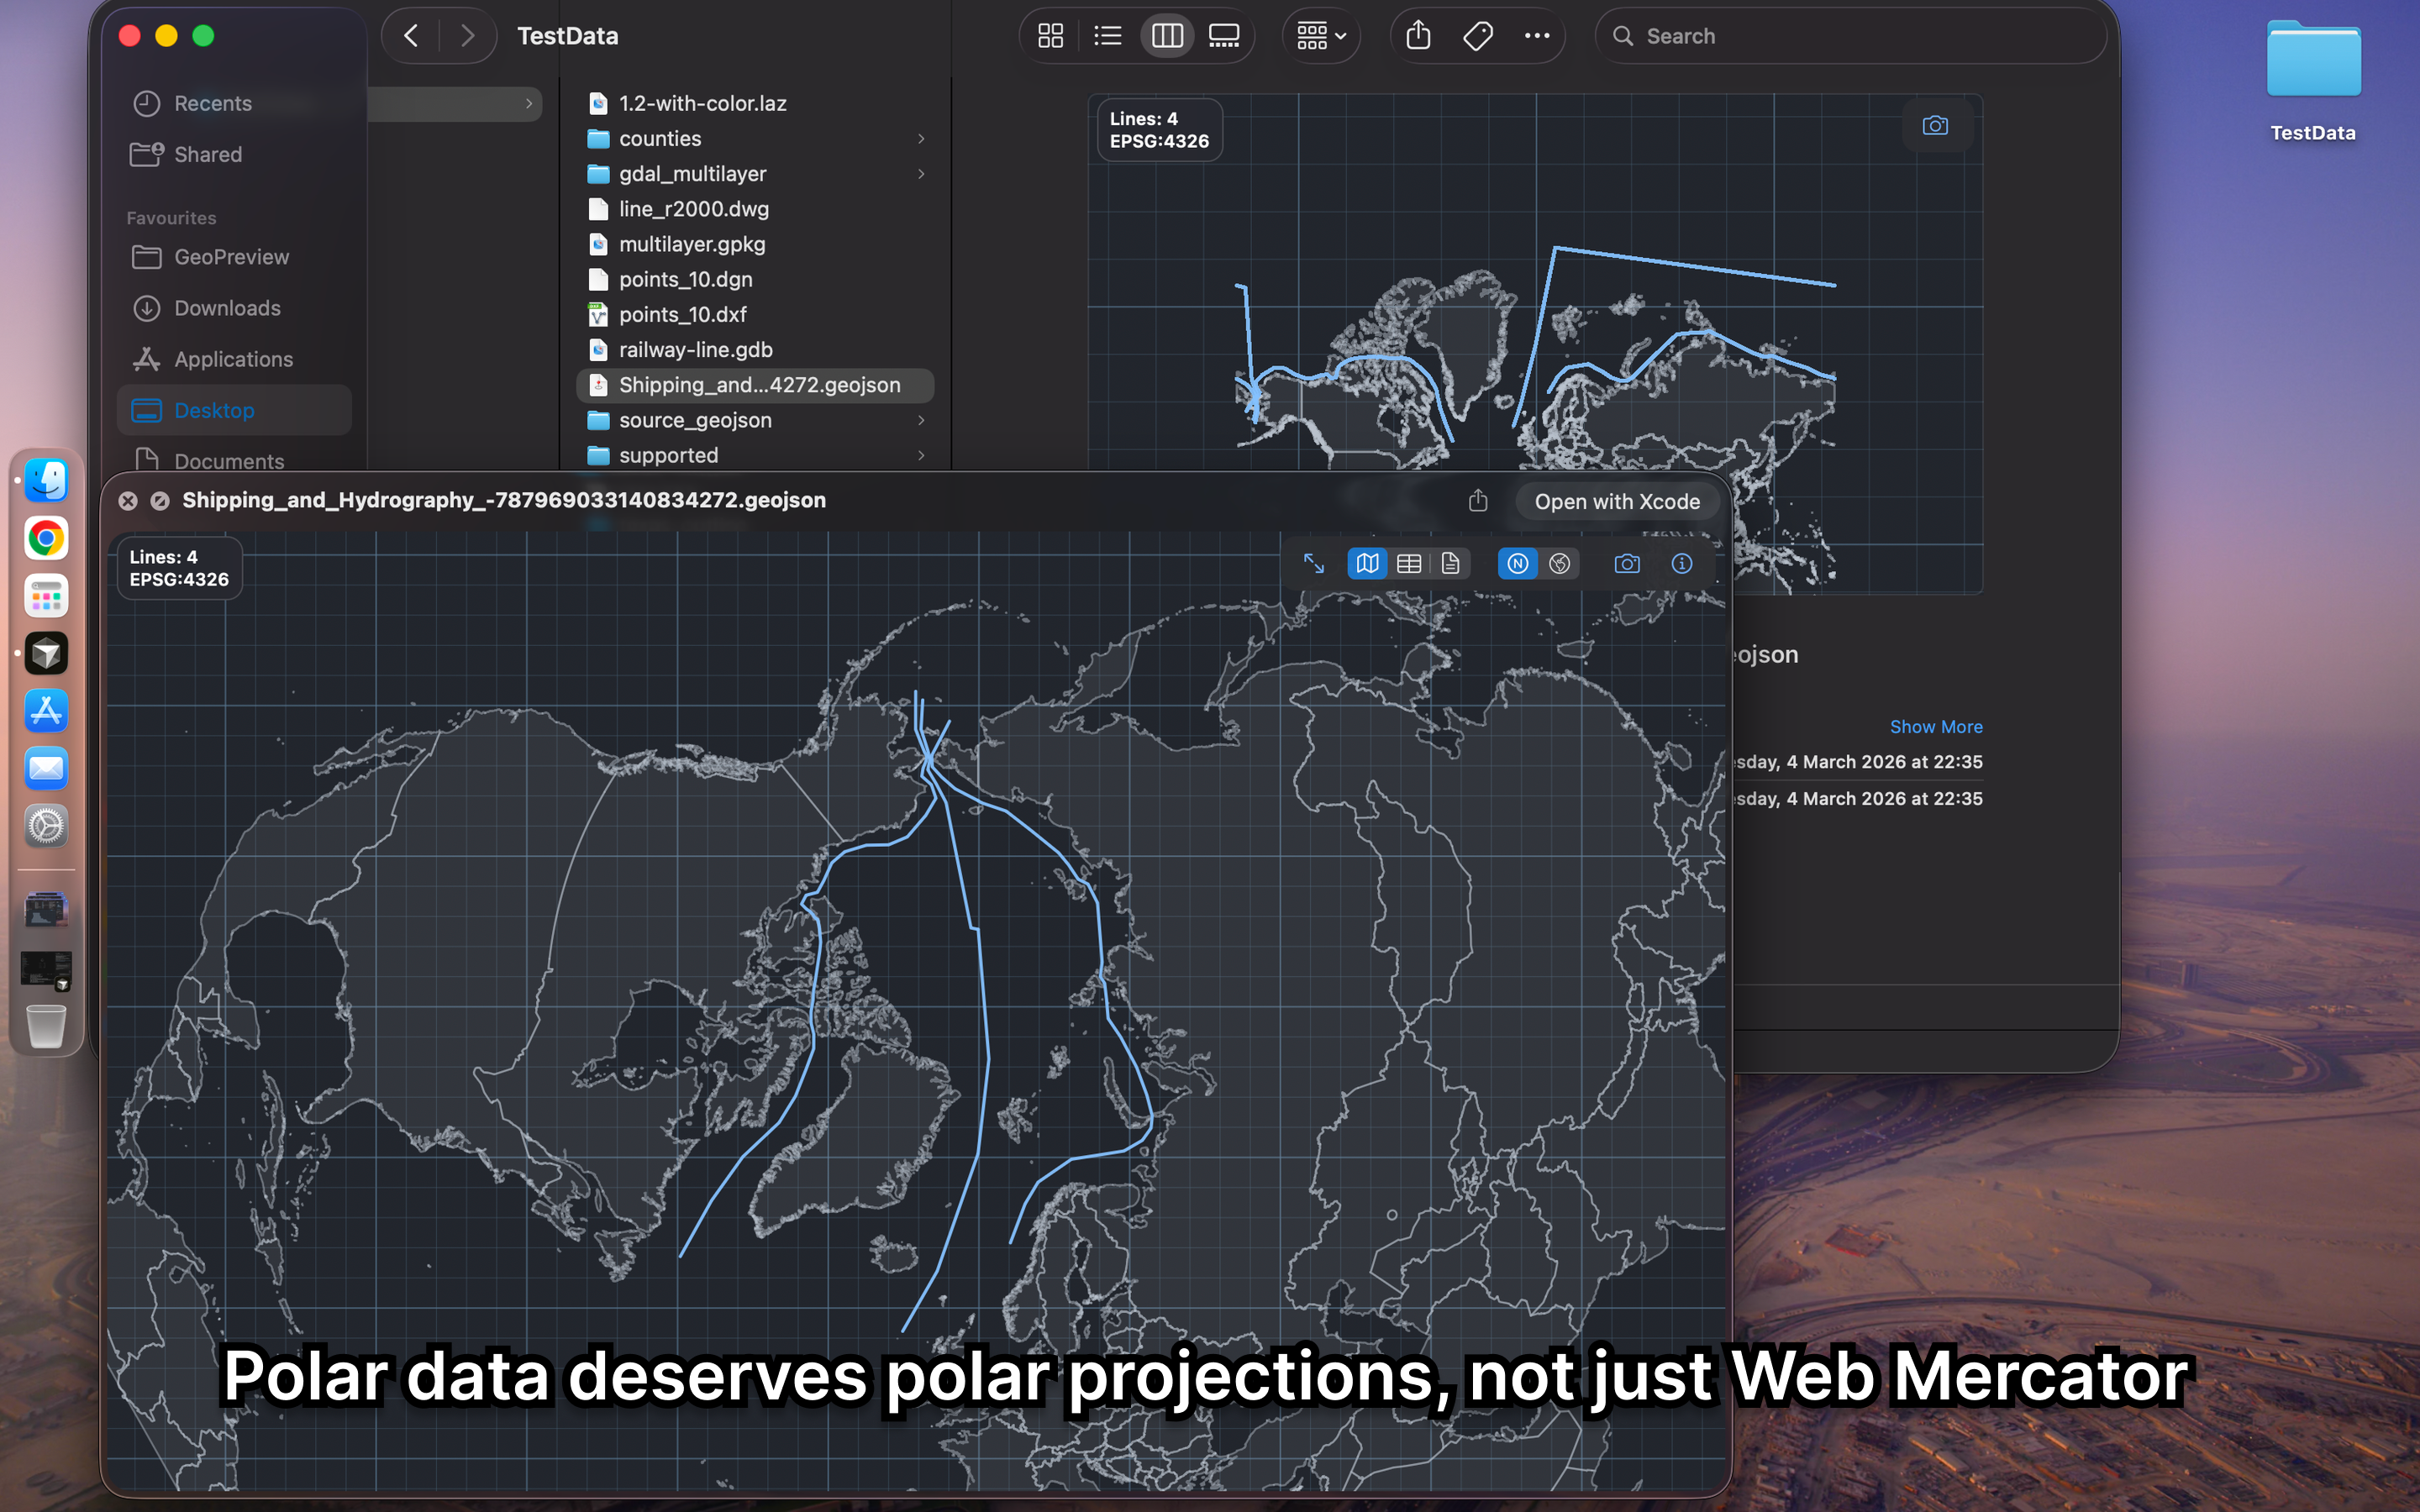Click the camera icon in the Finder preview
The image size is (2420, 1512).
[x=1935, y=126]
